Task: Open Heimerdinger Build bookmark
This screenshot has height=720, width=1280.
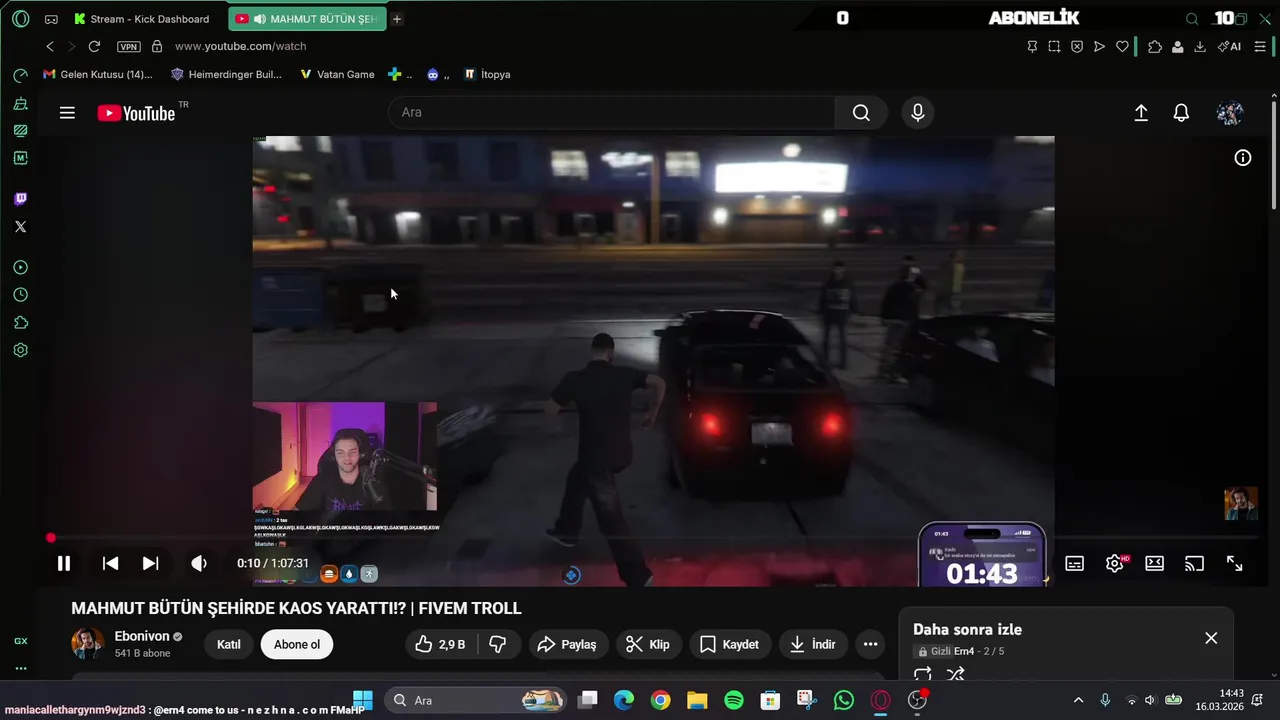Action: [226, 74]
